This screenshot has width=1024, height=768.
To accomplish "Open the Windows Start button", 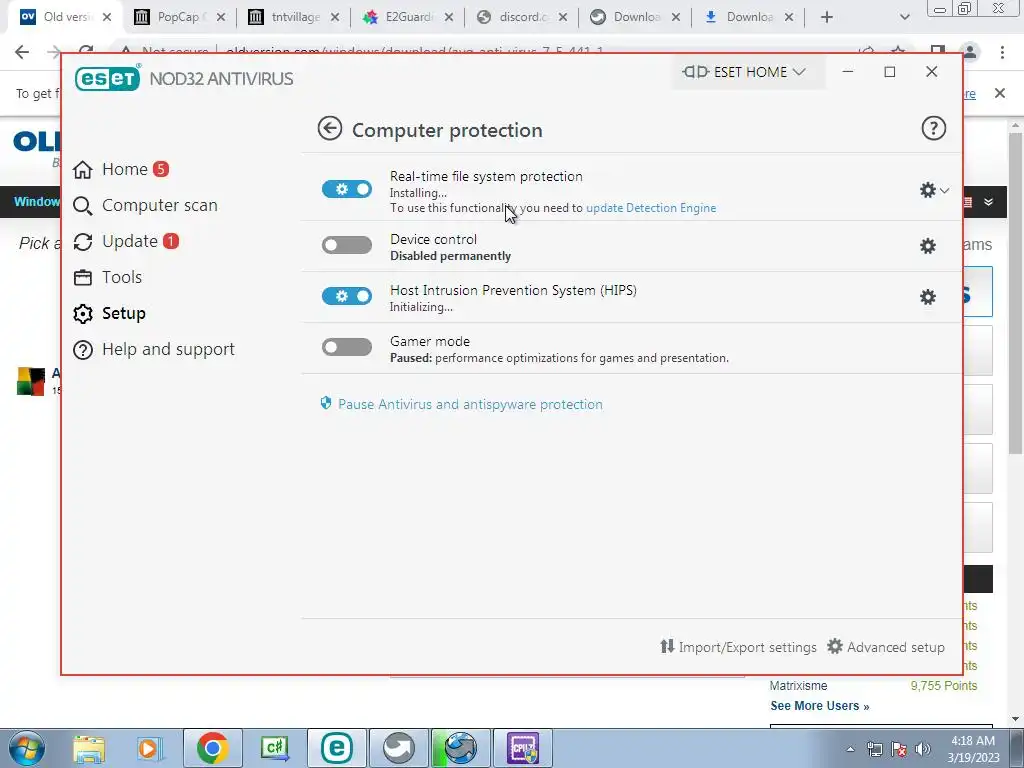I will (26, 748).
